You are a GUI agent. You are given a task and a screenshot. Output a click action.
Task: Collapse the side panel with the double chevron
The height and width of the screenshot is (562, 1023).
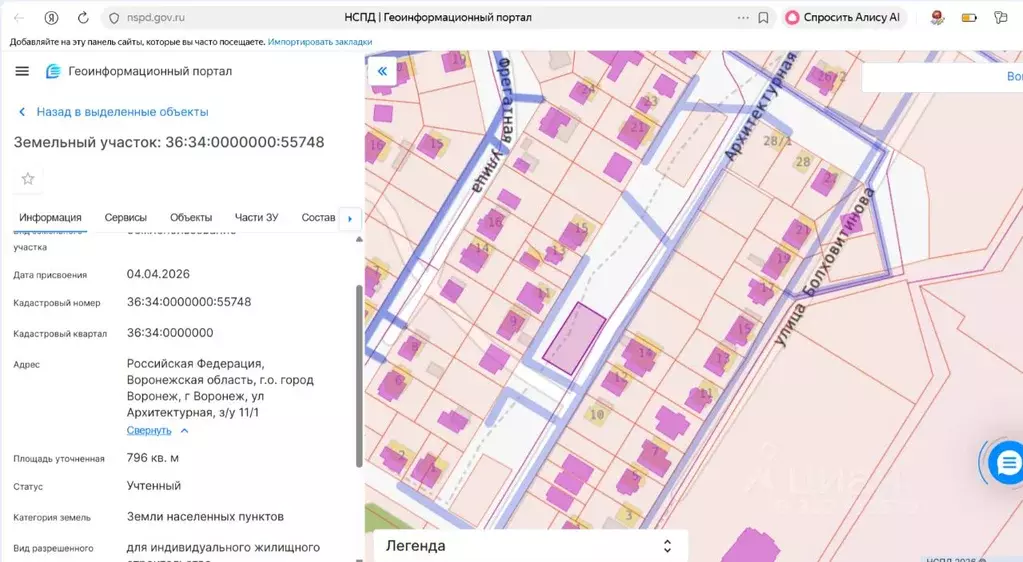pos(382,71)
